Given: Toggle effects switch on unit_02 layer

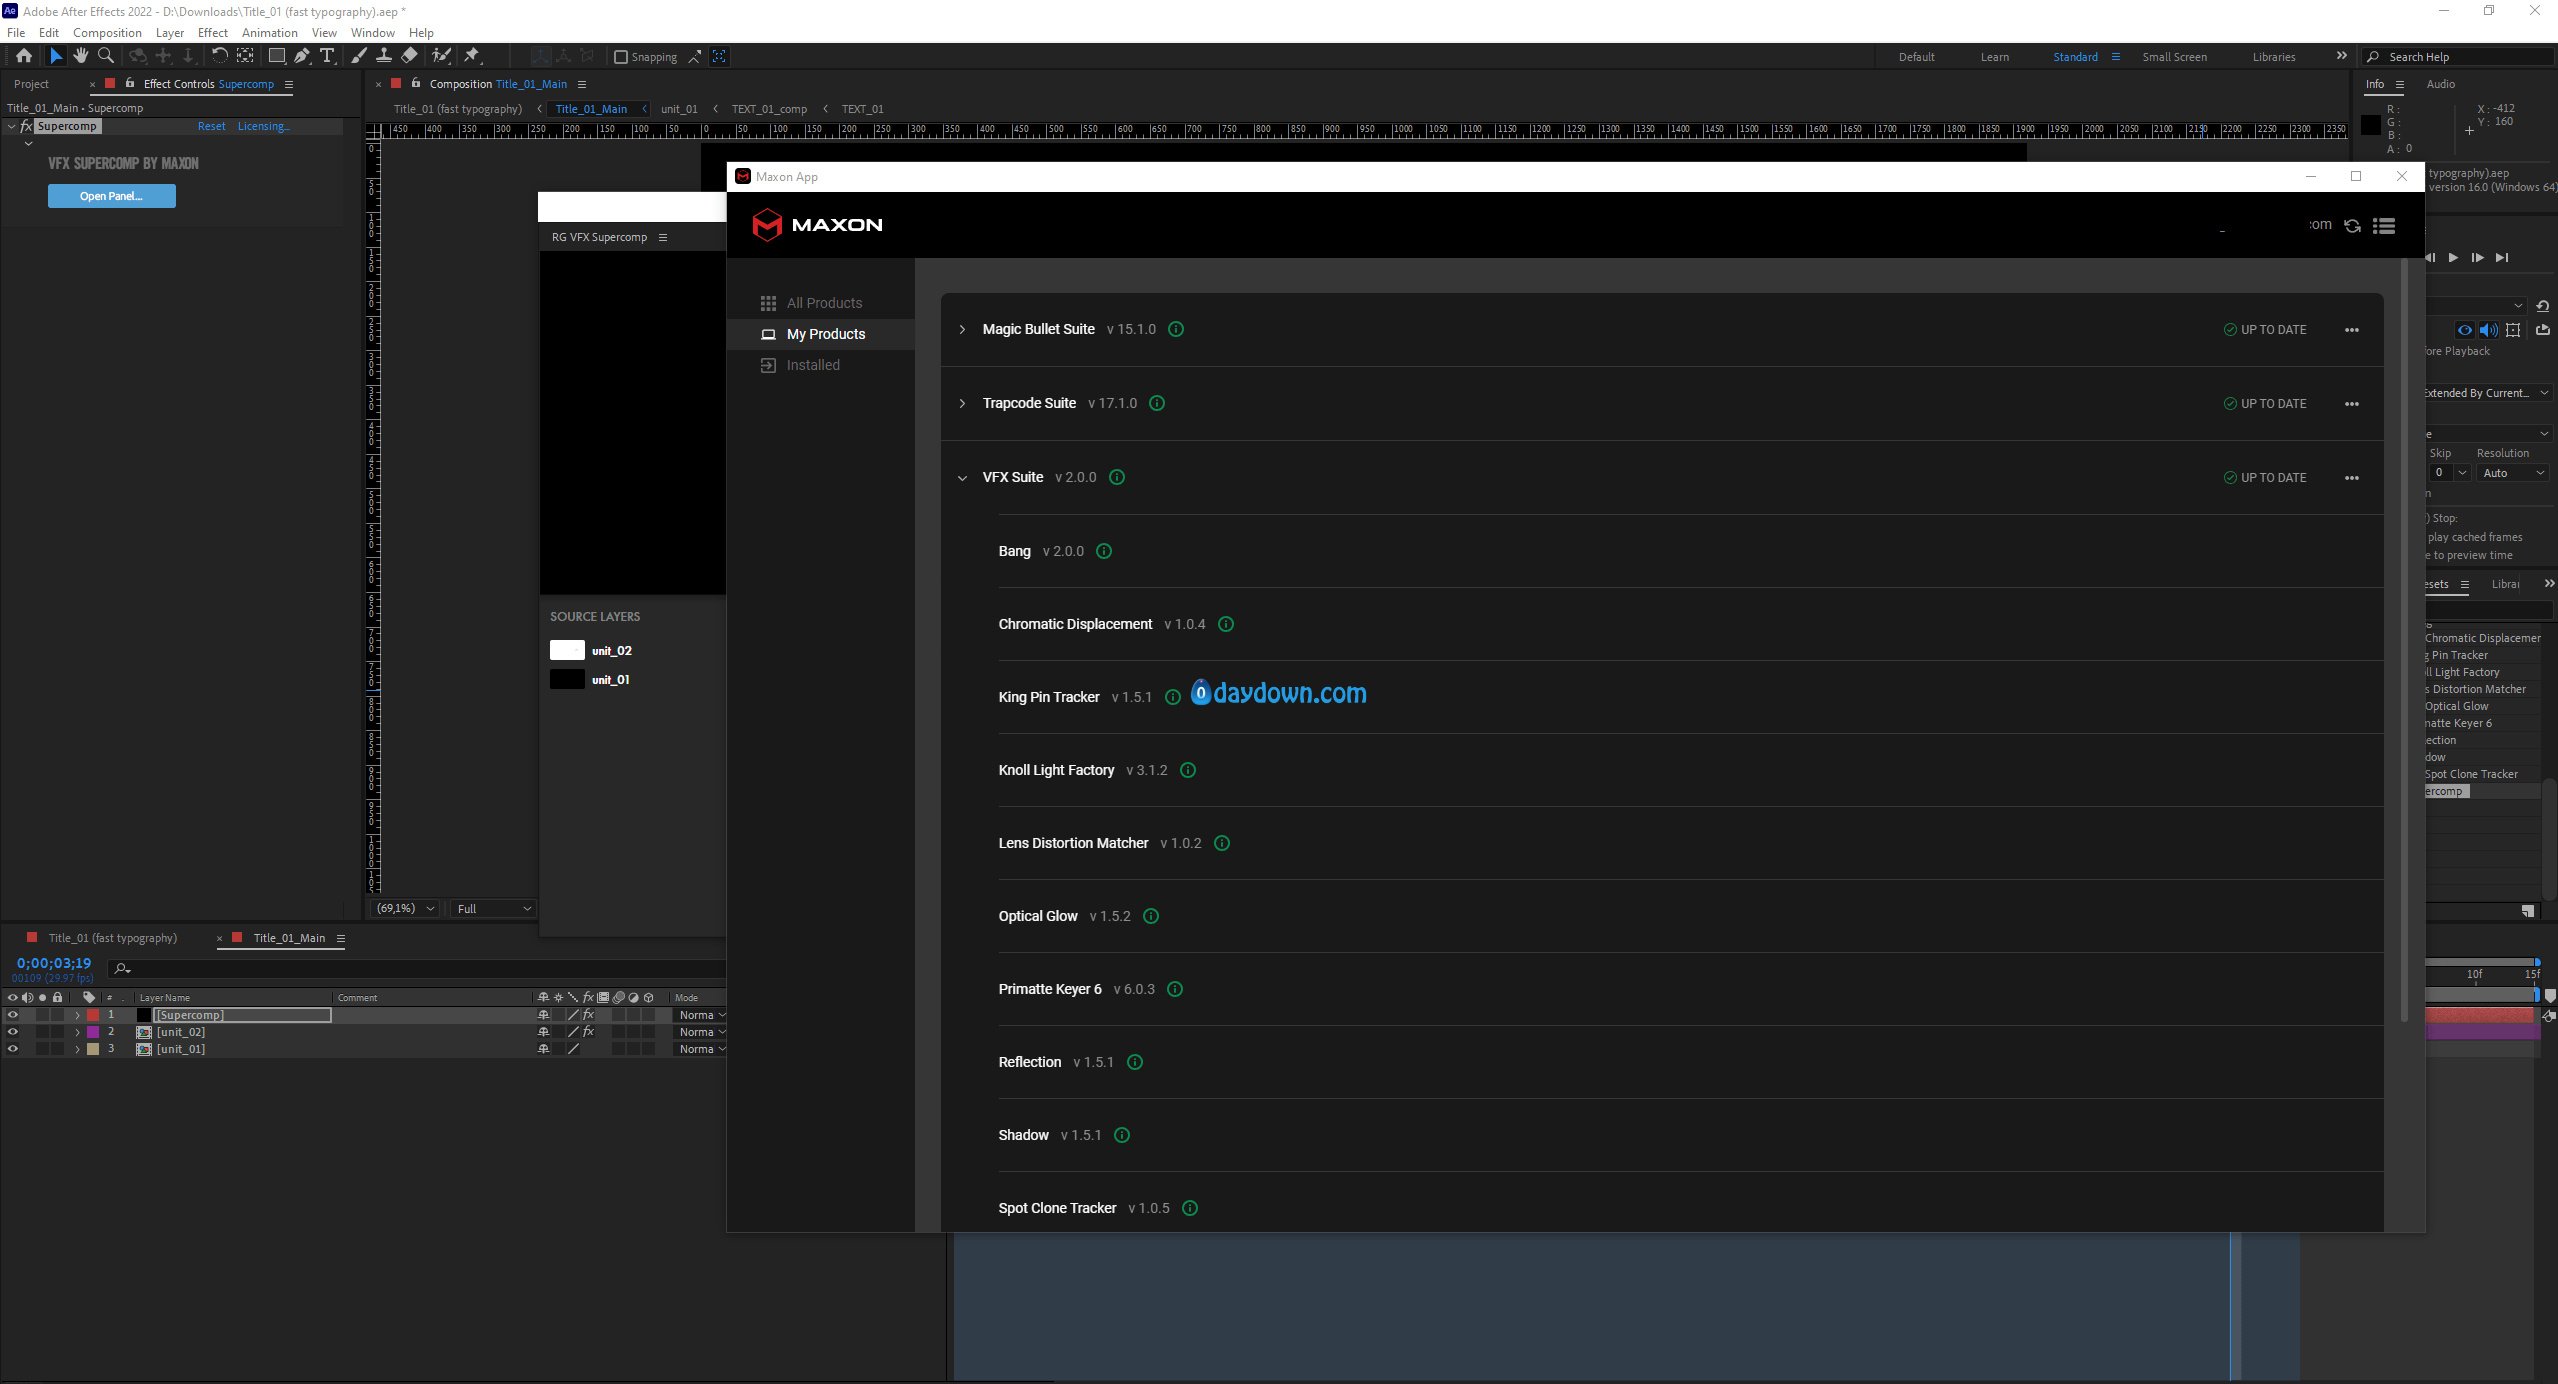Looking at the screenshot, I should tap(588, 1032).
